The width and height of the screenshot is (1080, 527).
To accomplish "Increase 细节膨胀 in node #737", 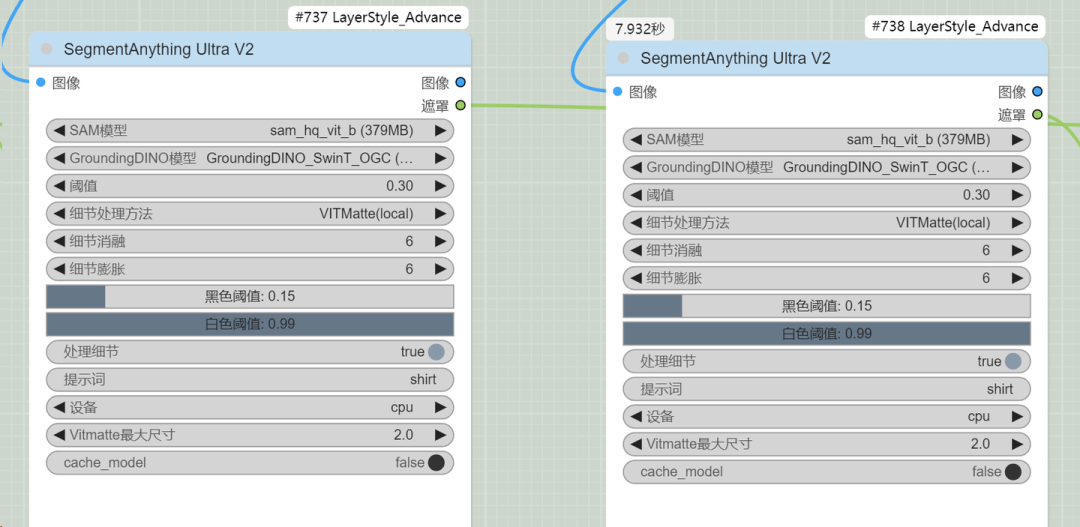I will pos(440,269).
